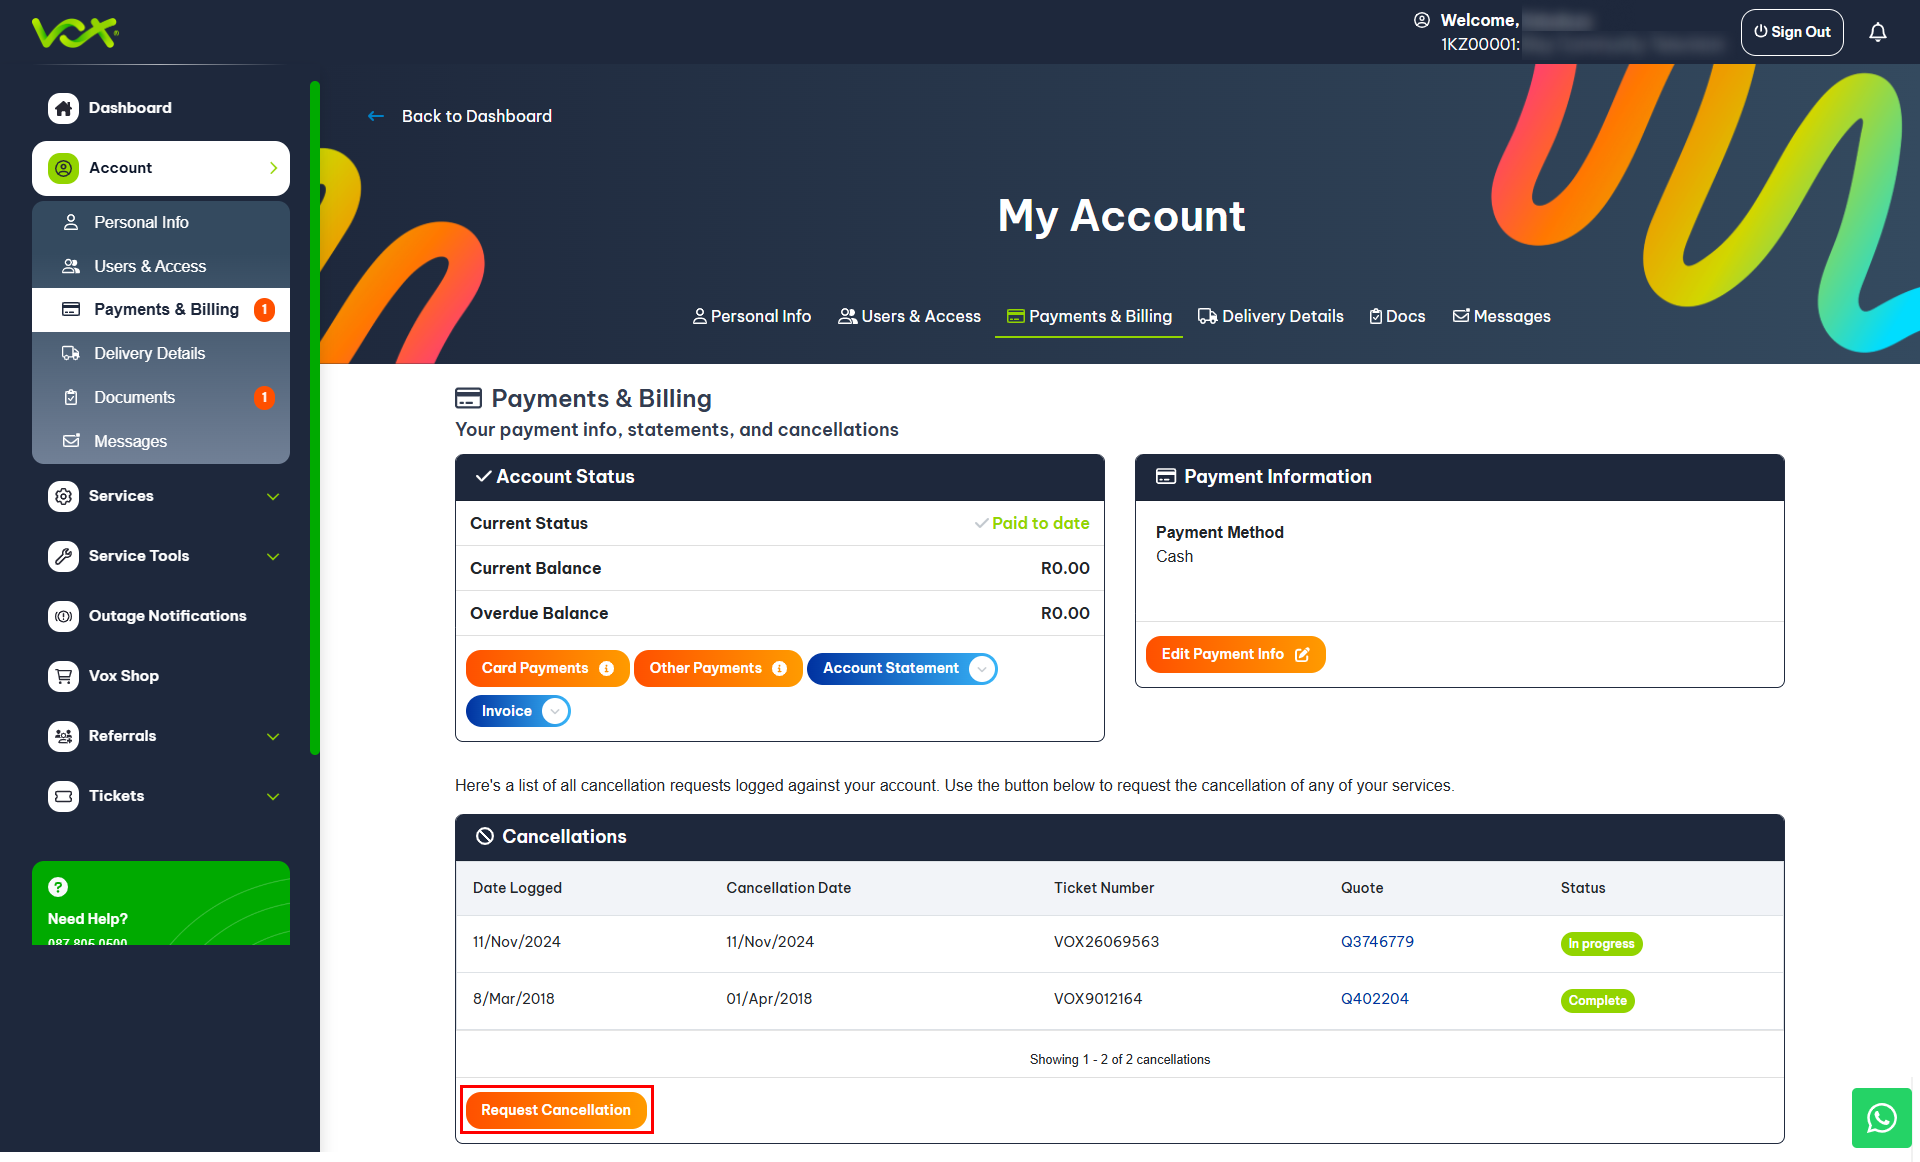
Task: Click the Tickets icon
Action: point(63,796)
